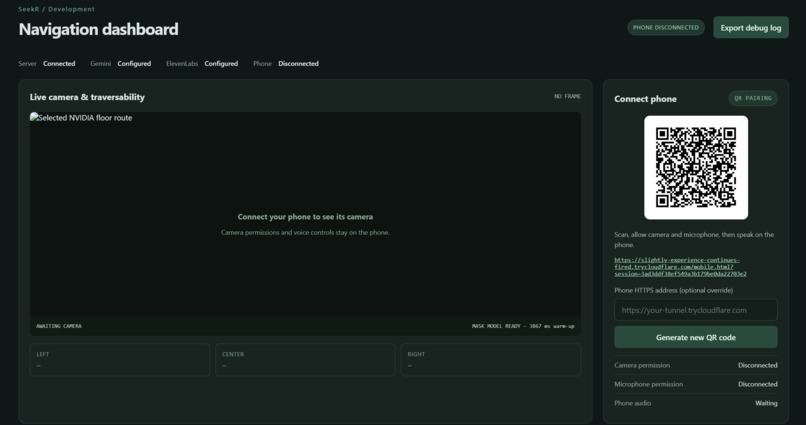Click the Export debug log button
Image resolution: width=806 pixels, height=425 pixels.
click(750, 28)
